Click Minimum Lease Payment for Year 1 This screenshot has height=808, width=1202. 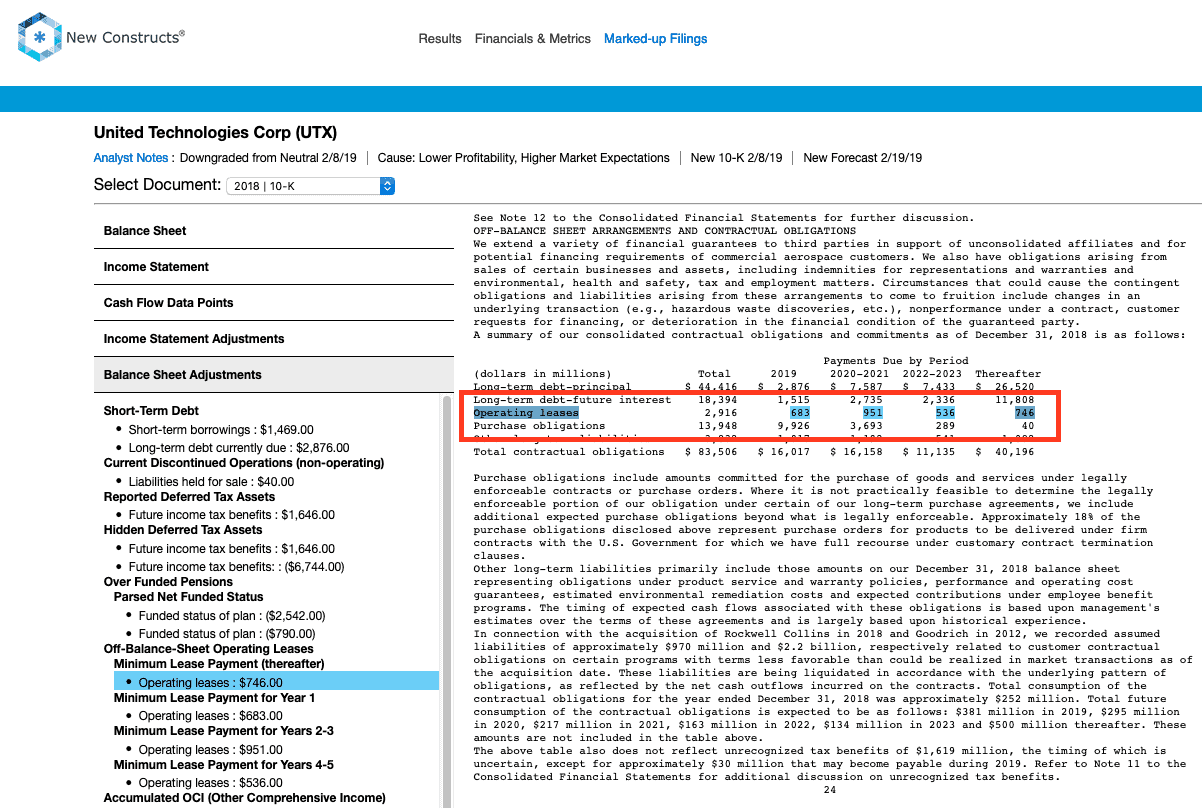[x=214, y=698]
